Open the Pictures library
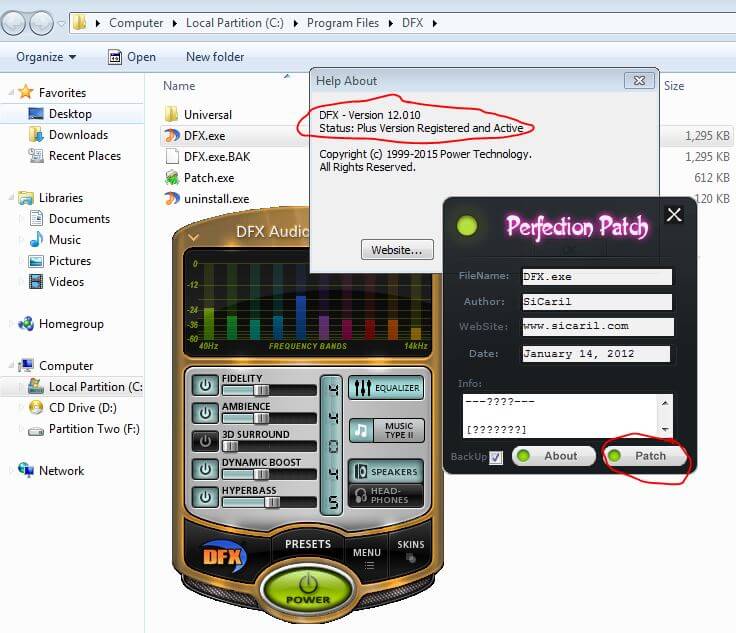This screenshot has height=633, width=736. pos(69,261)
